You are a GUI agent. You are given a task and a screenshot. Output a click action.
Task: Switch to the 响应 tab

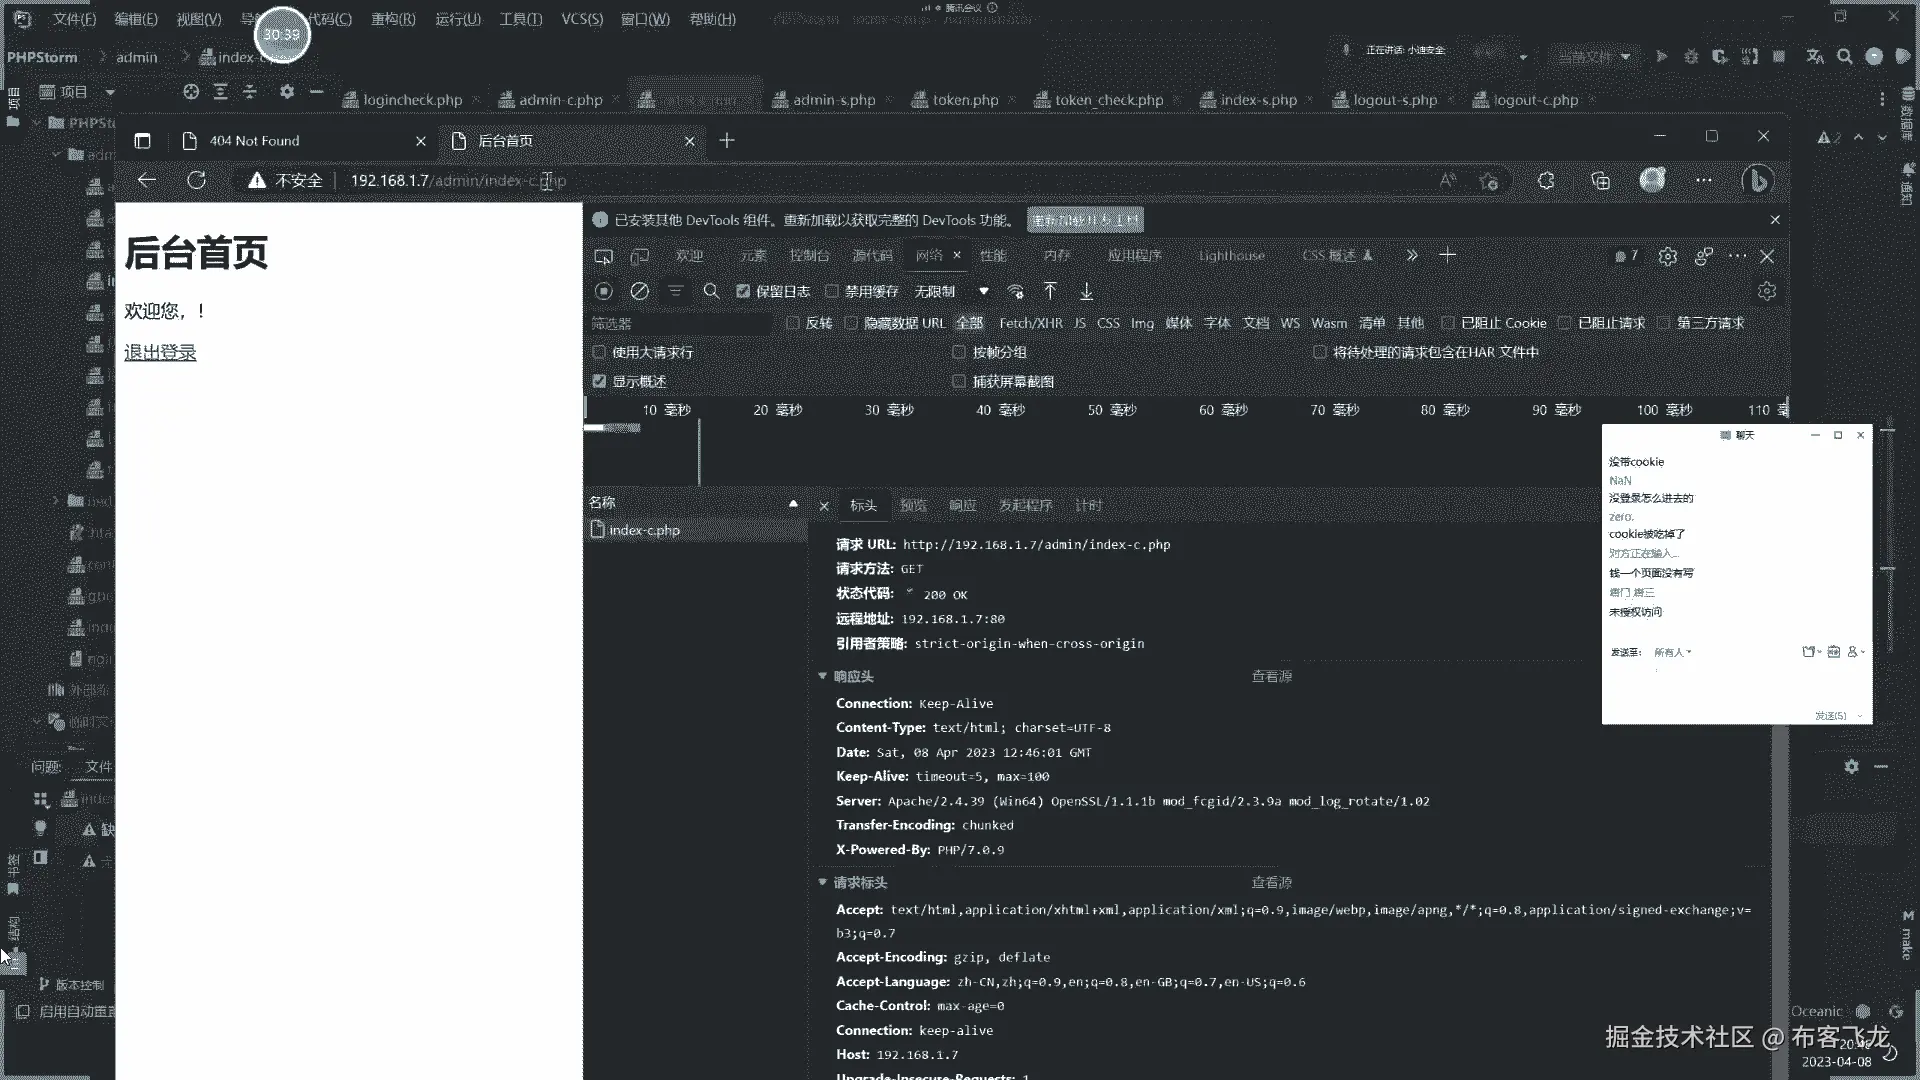[962, 505]
